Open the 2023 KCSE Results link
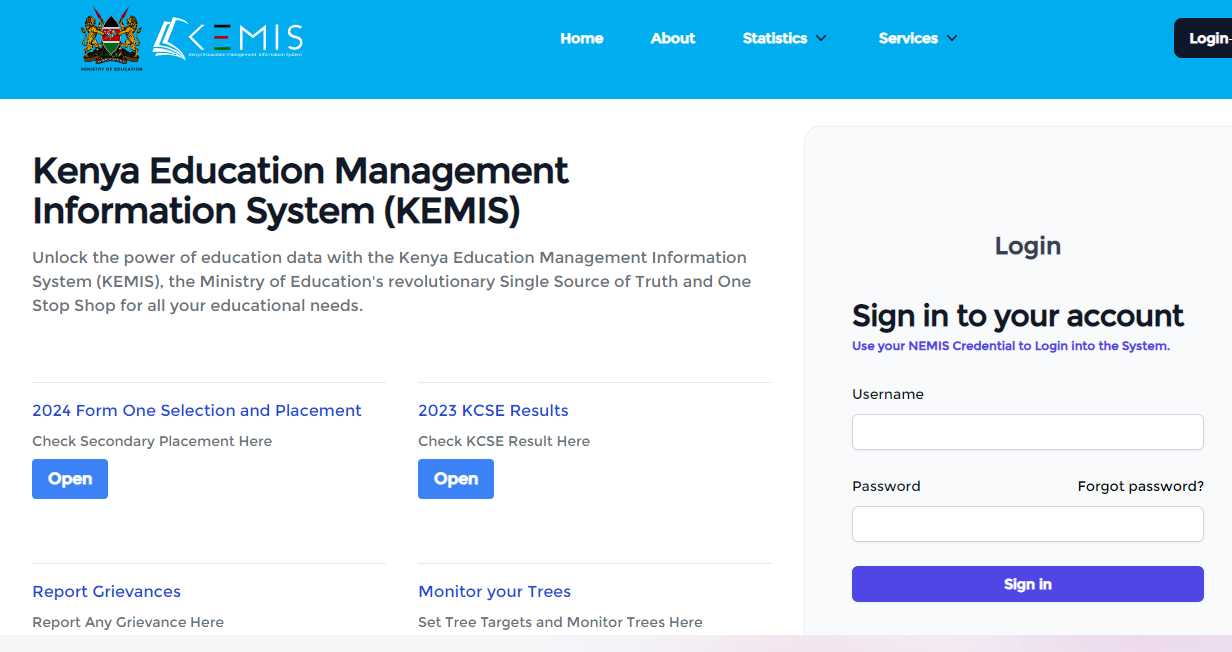 coord(493,410)
